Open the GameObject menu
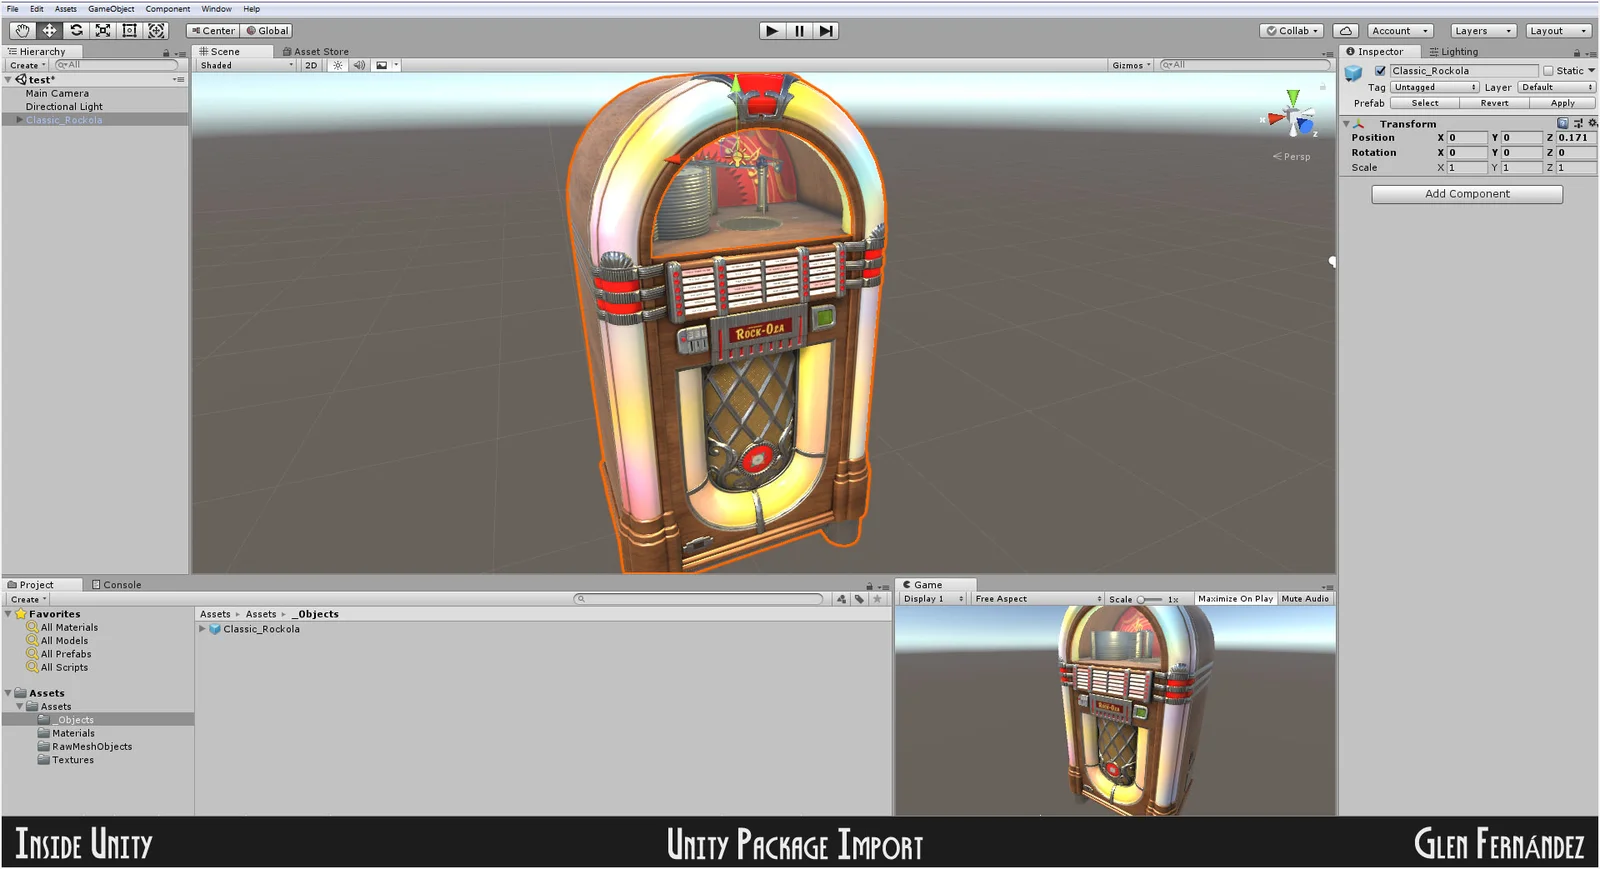 click(x=111, y=9)
